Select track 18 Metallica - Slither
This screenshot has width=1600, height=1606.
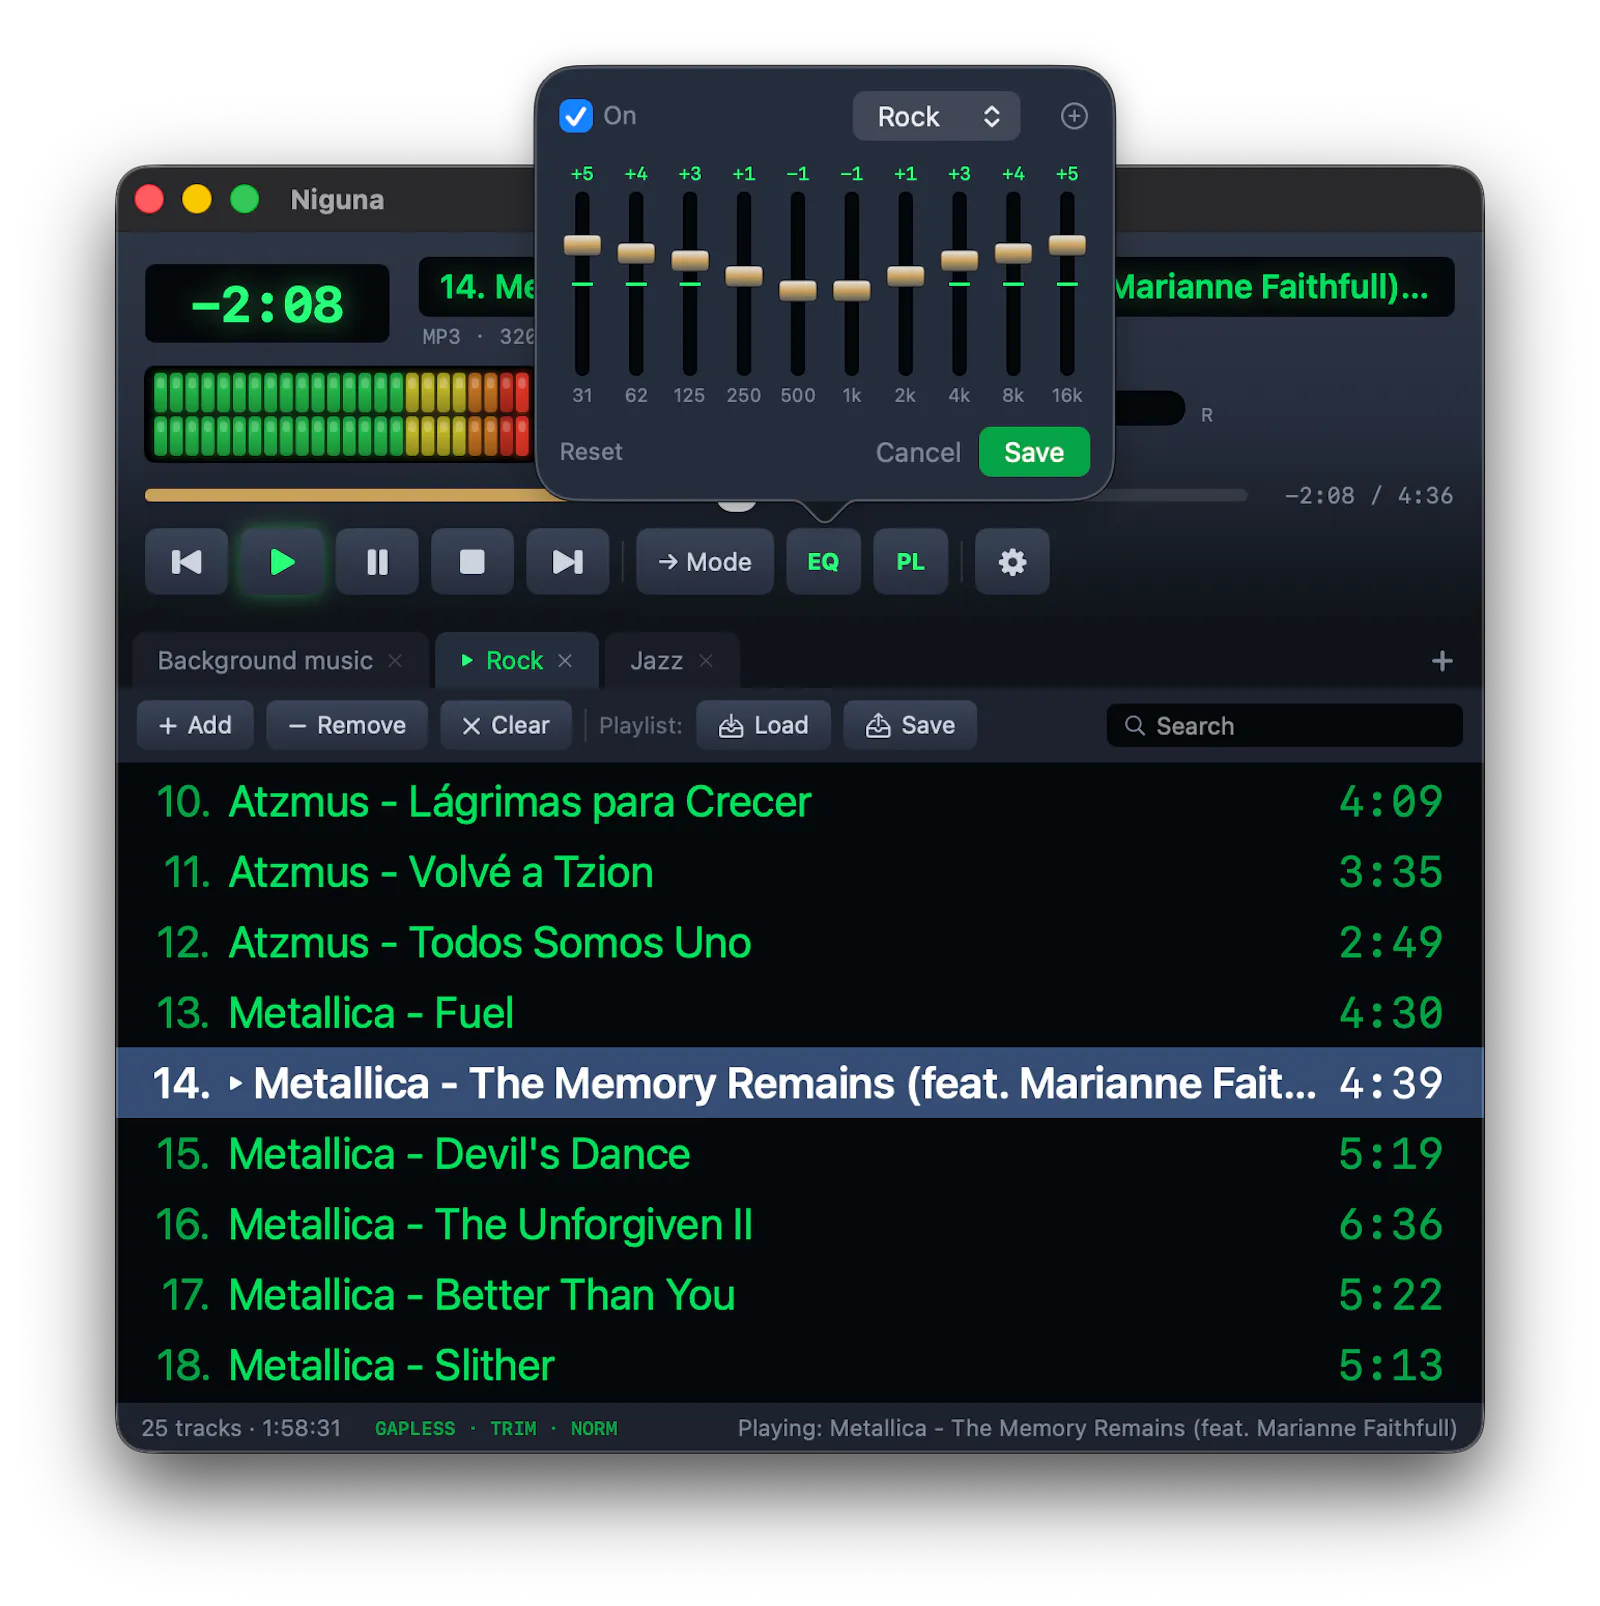click(800, 1365)
